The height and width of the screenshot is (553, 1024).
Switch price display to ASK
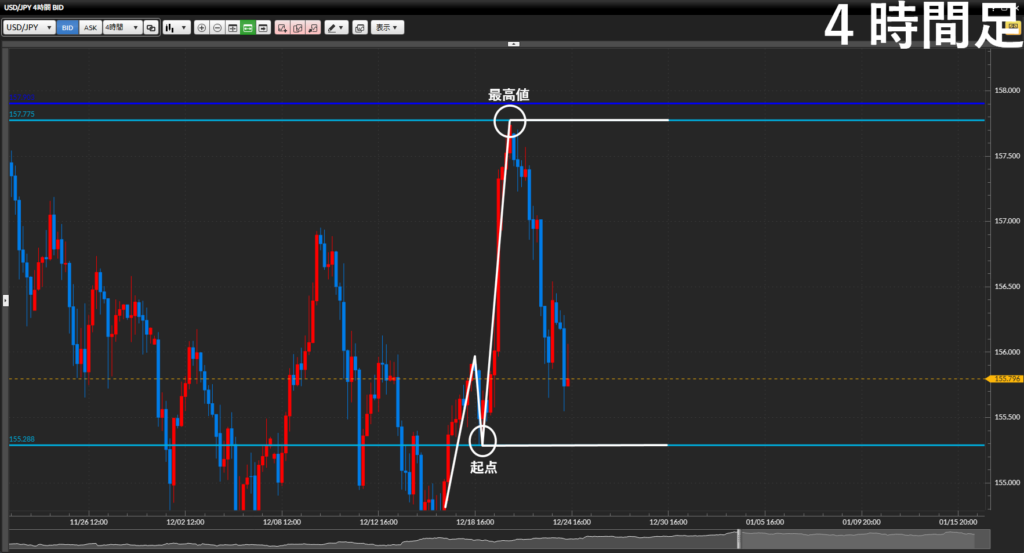[x=90, y=28]
